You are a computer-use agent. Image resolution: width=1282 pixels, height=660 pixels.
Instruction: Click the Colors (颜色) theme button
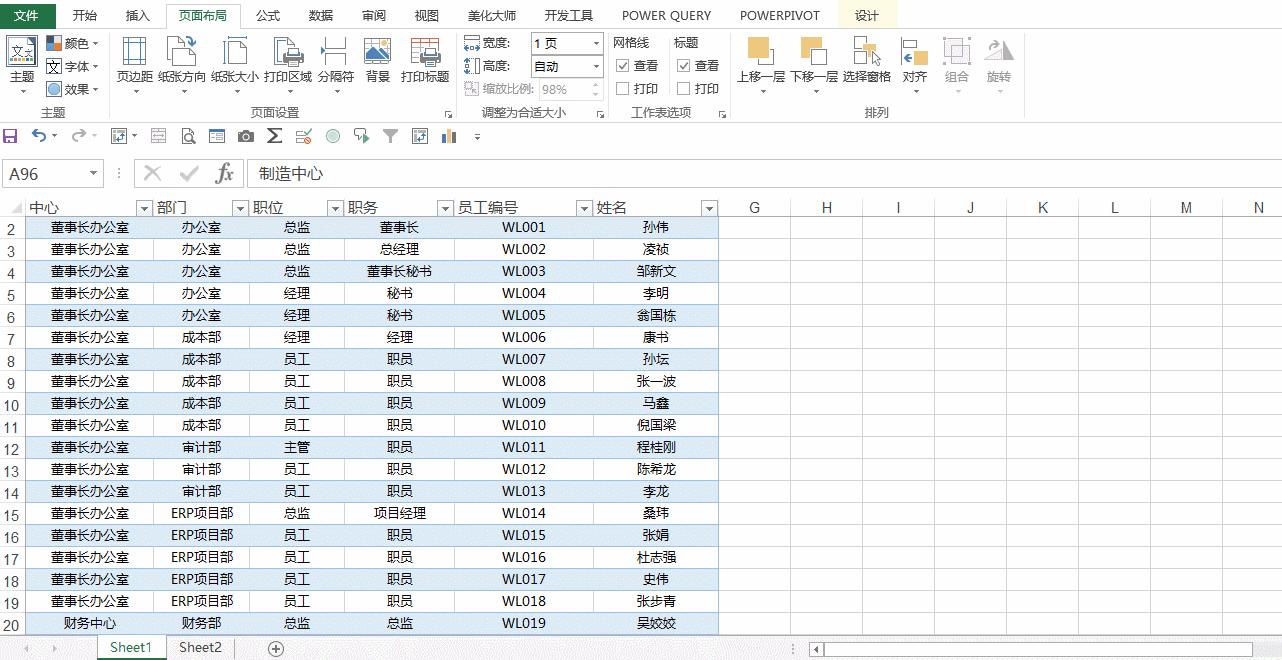pos(73,43)
